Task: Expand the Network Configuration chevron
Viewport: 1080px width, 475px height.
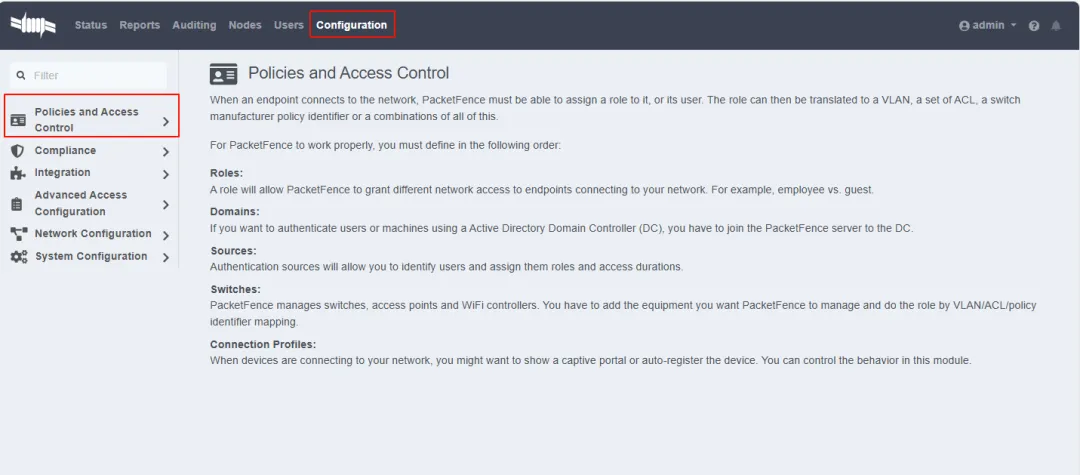Action: (x=166, y=235)
